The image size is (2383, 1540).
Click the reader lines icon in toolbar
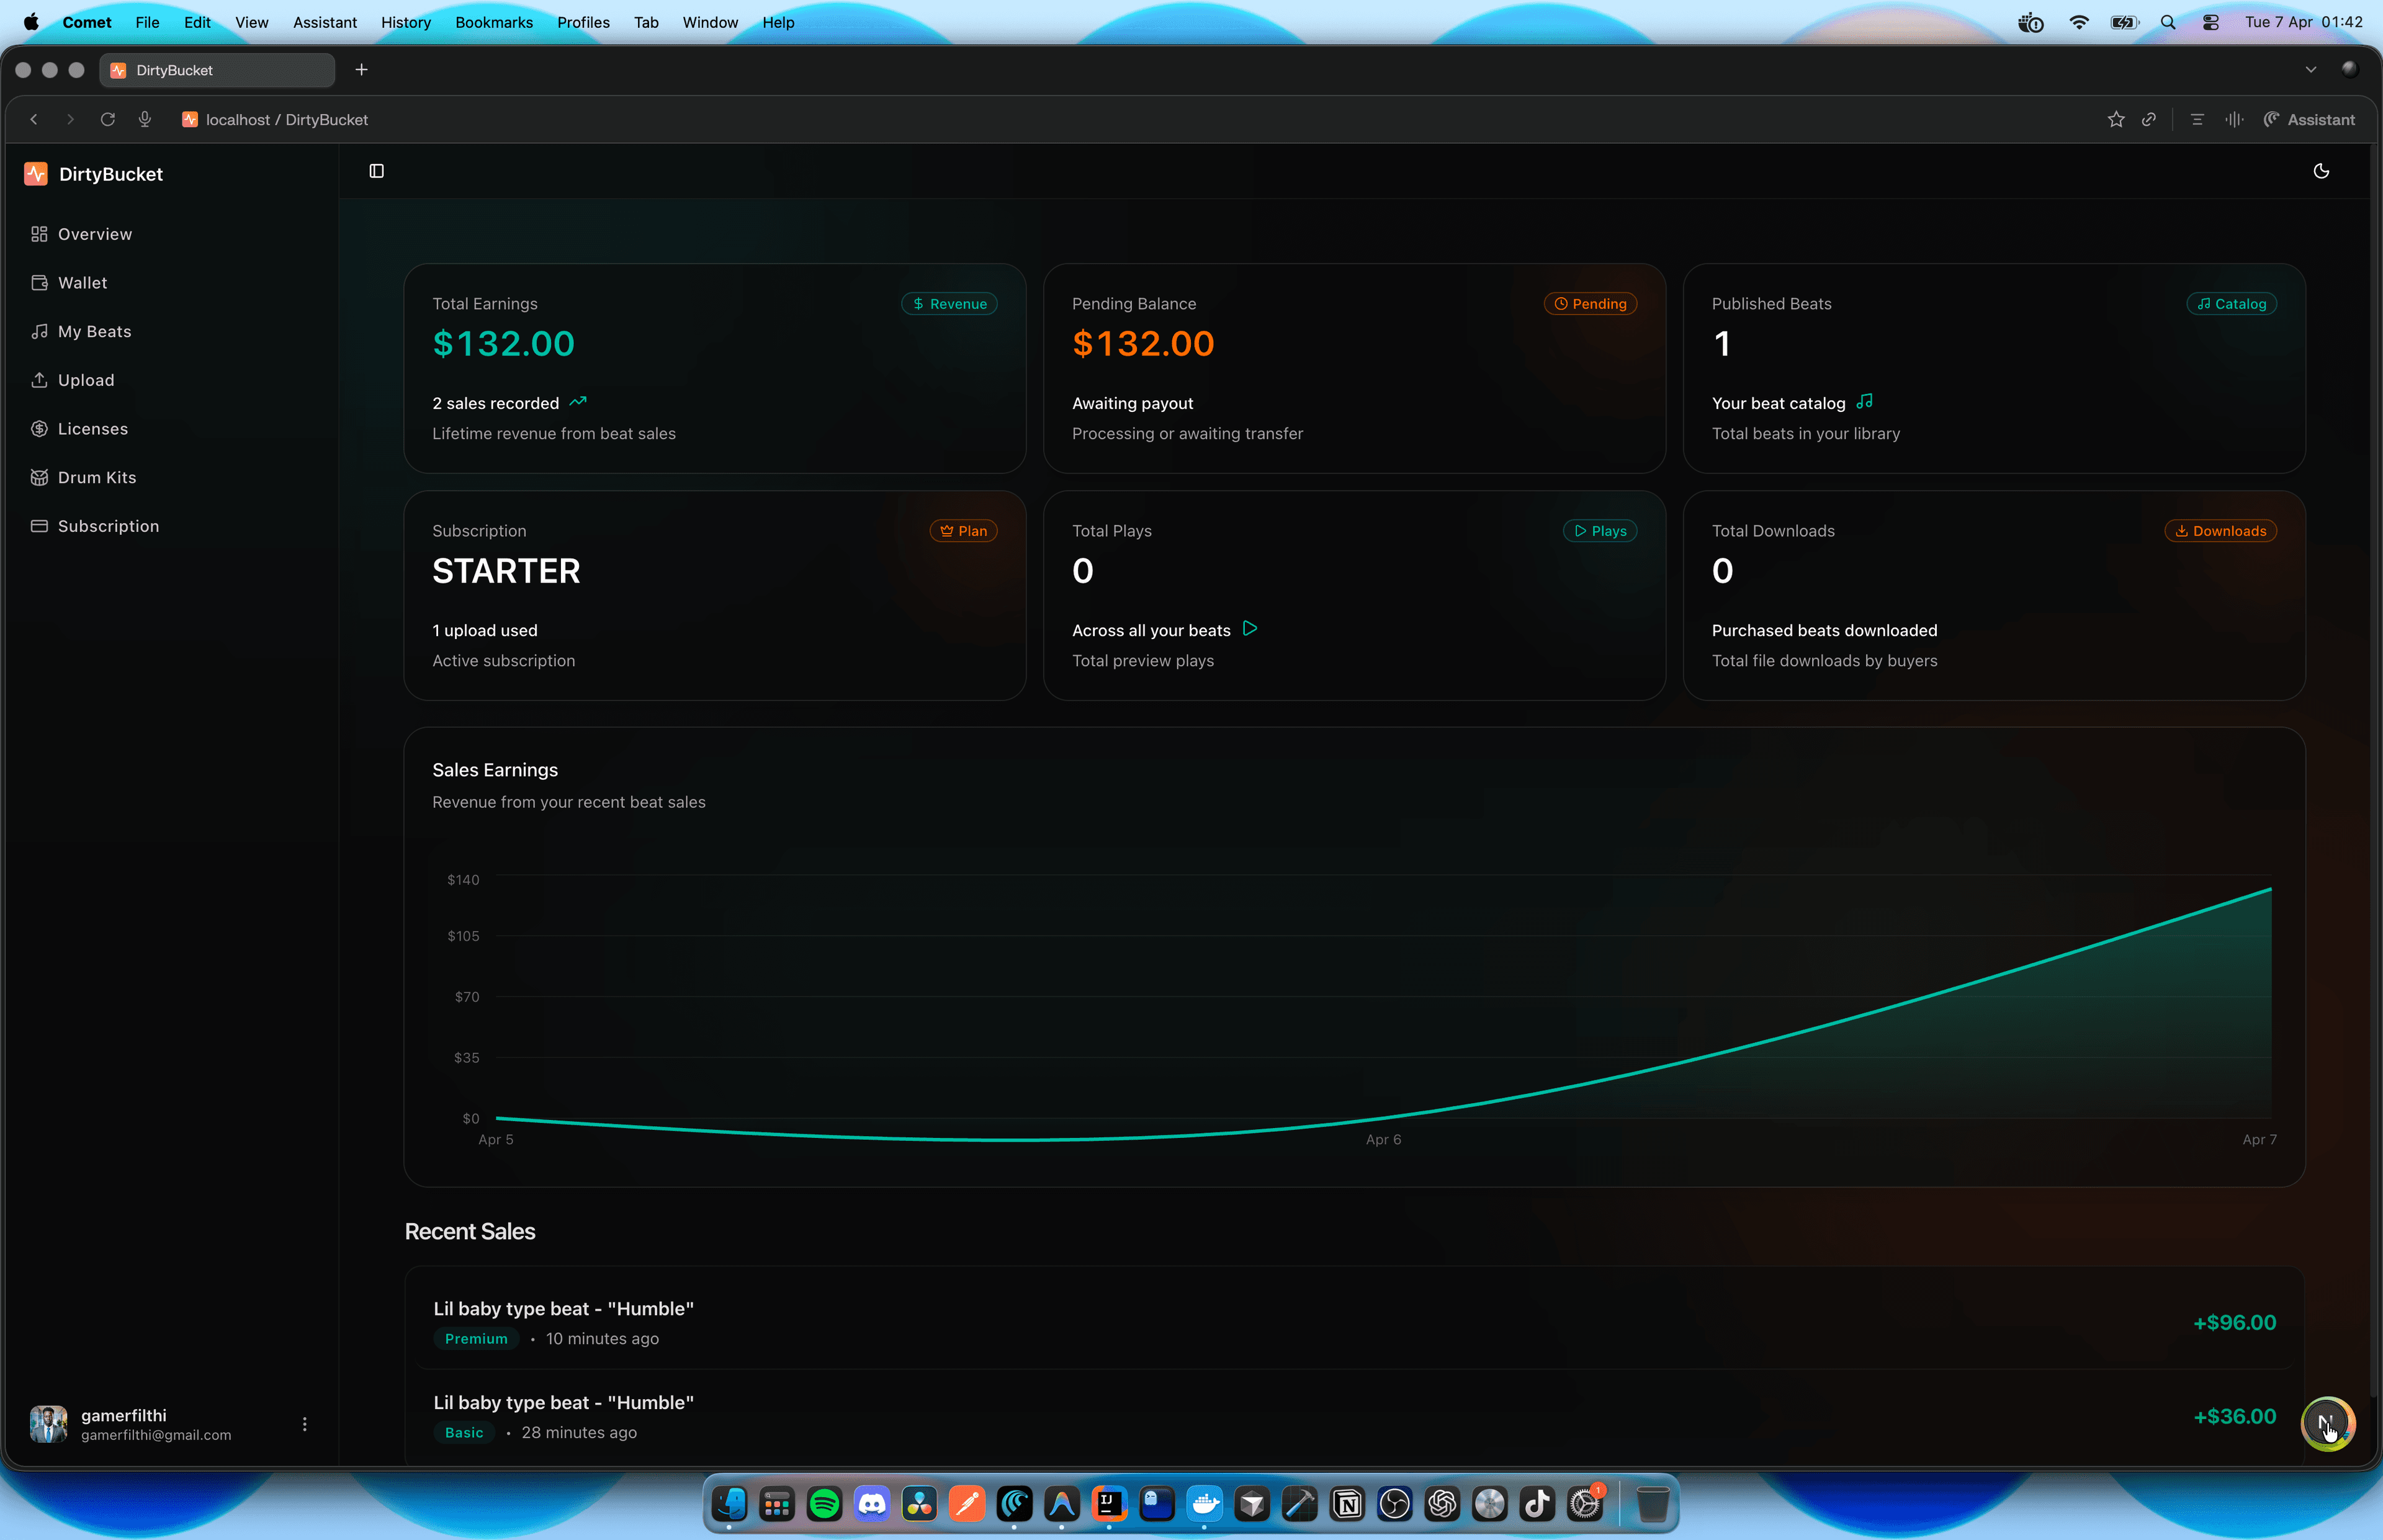2197,120
